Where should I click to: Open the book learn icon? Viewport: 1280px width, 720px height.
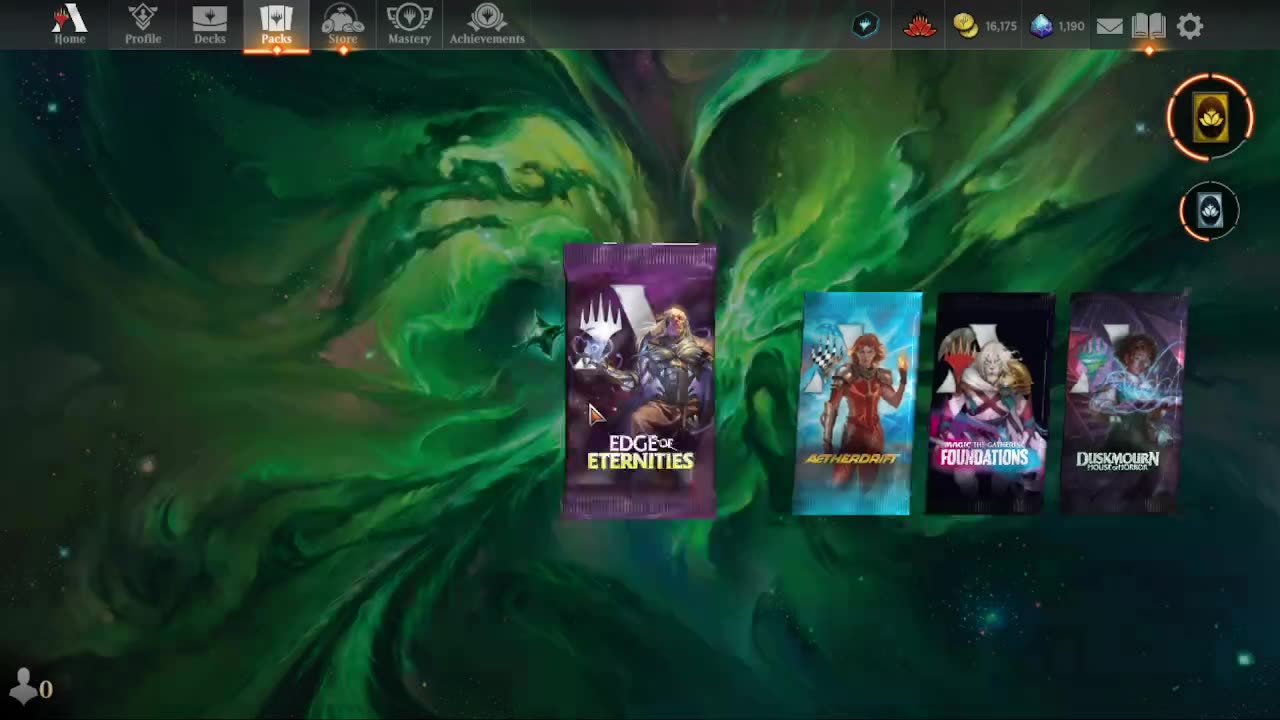click(1149, 26)
